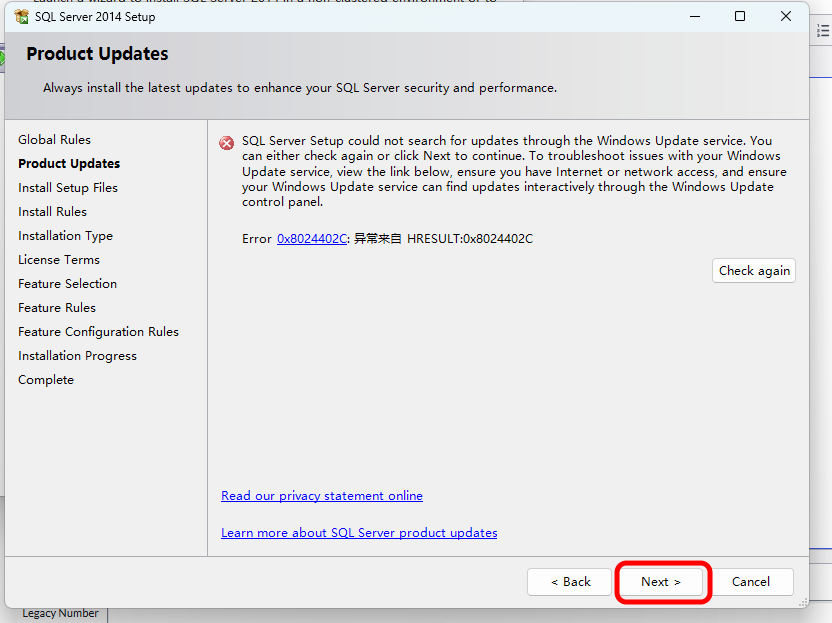Image resolution: width=832 pixels, height=623 pixels.
Task: Click the list icon in background window
Action: [x=822, y=31]
